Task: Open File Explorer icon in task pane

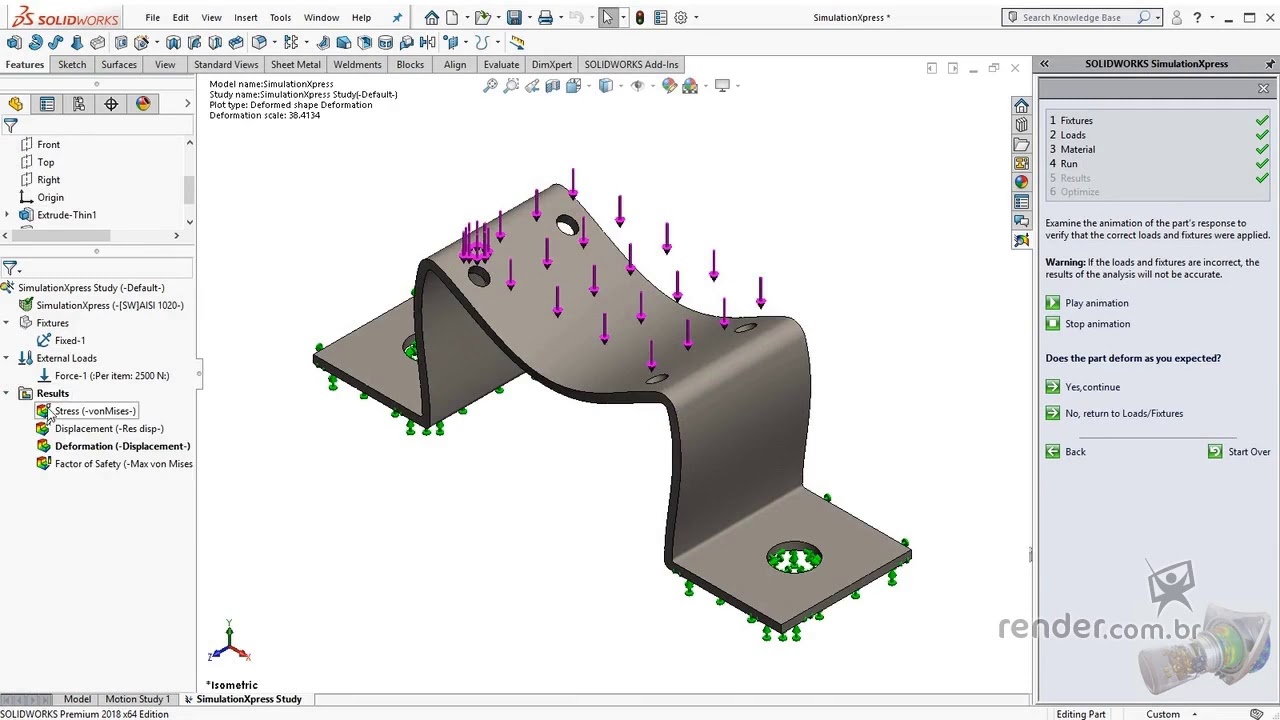Action: pyautogui.click(x=1021, y=144)
